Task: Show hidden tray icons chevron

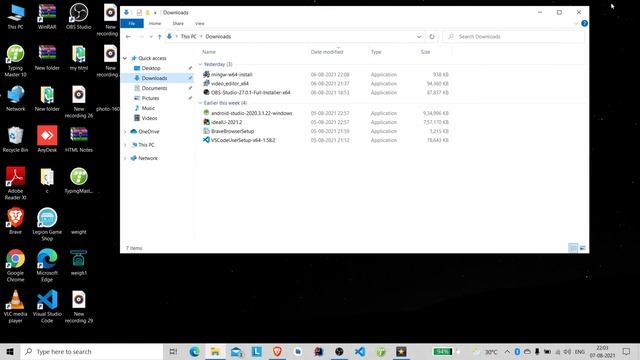Action: [507, 351]
